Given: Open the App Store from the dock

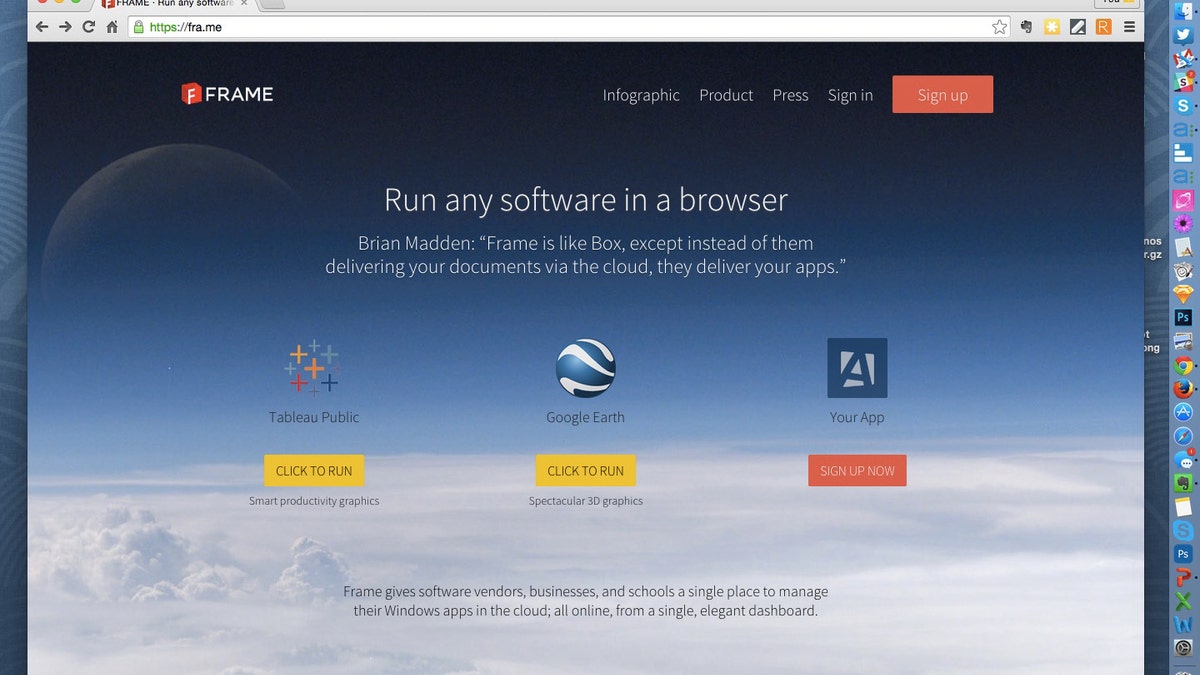Looking at the screenshot, I should pyautogui.click(x=1183, y=412).
